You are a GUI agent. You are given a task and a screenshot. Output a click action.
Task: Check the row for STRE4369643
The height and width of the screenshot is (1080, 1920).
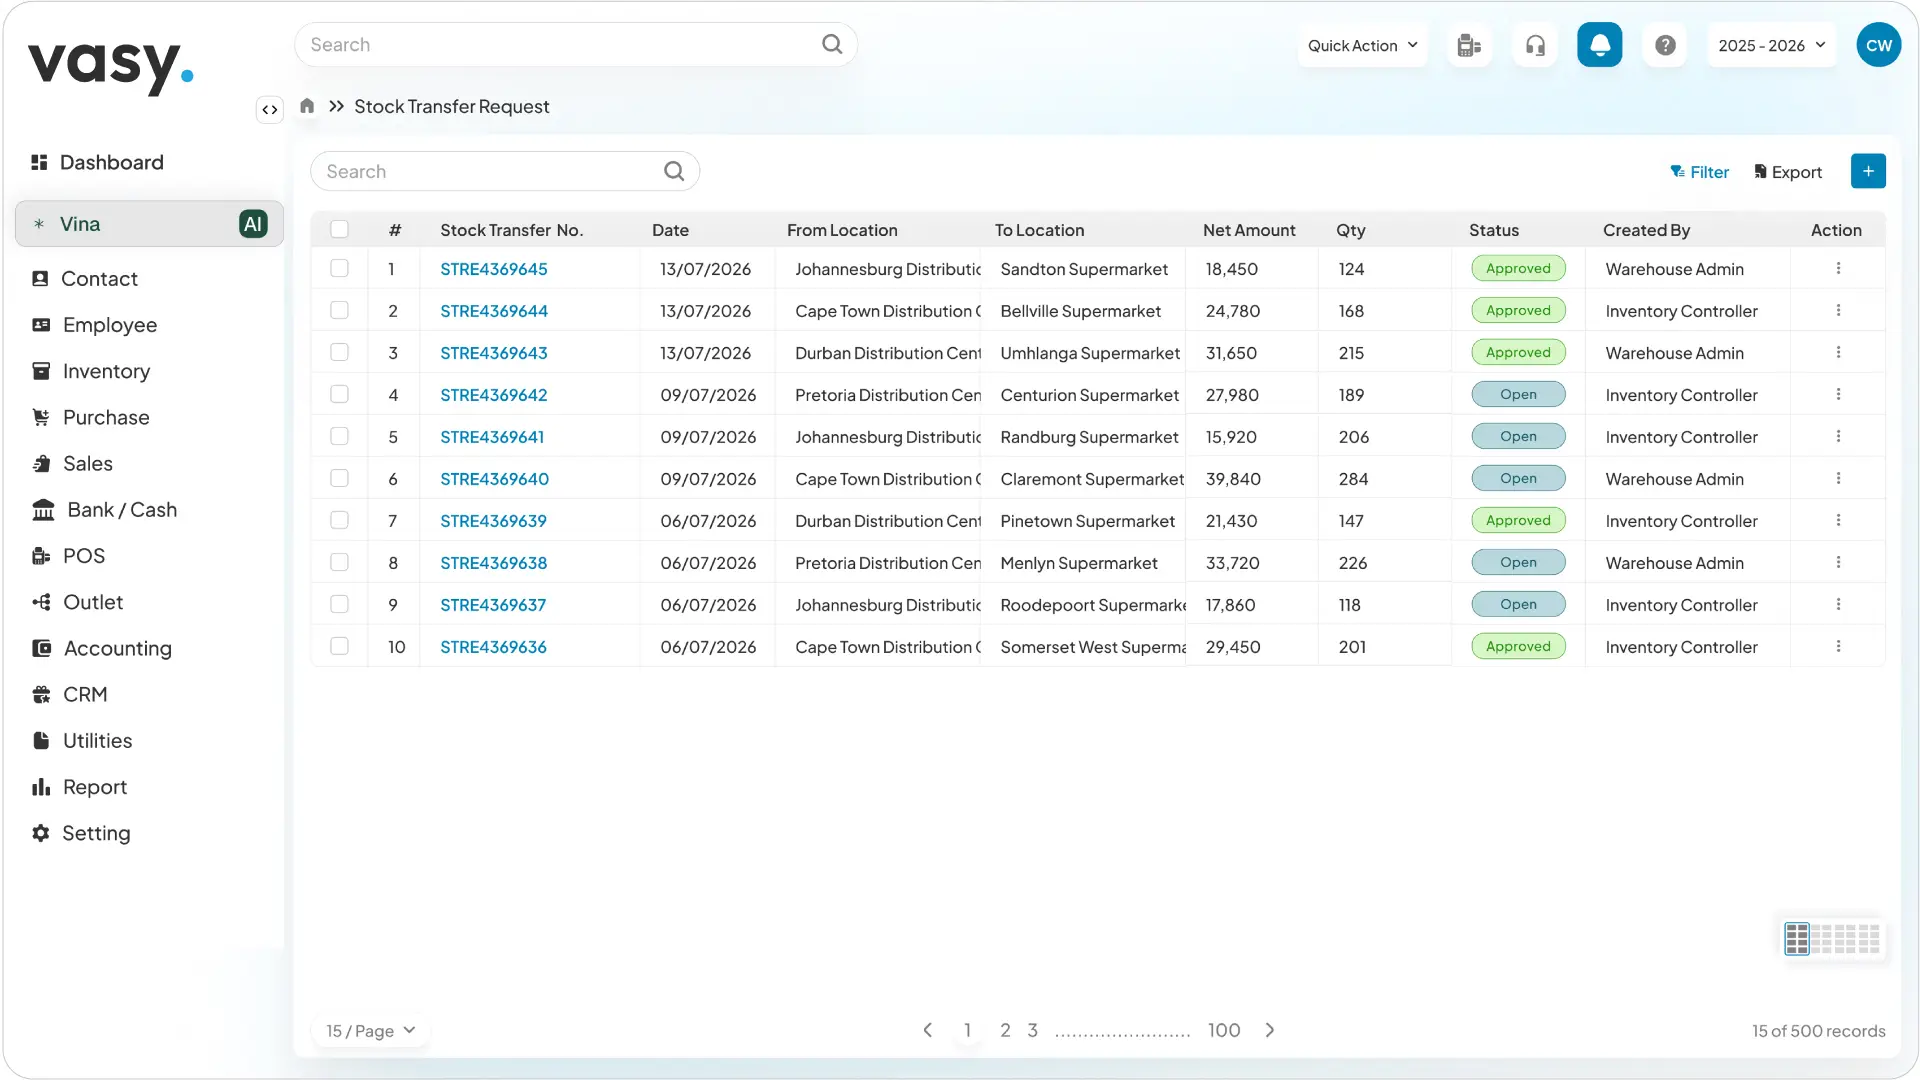pyautogui.click(x=340, y=353)
